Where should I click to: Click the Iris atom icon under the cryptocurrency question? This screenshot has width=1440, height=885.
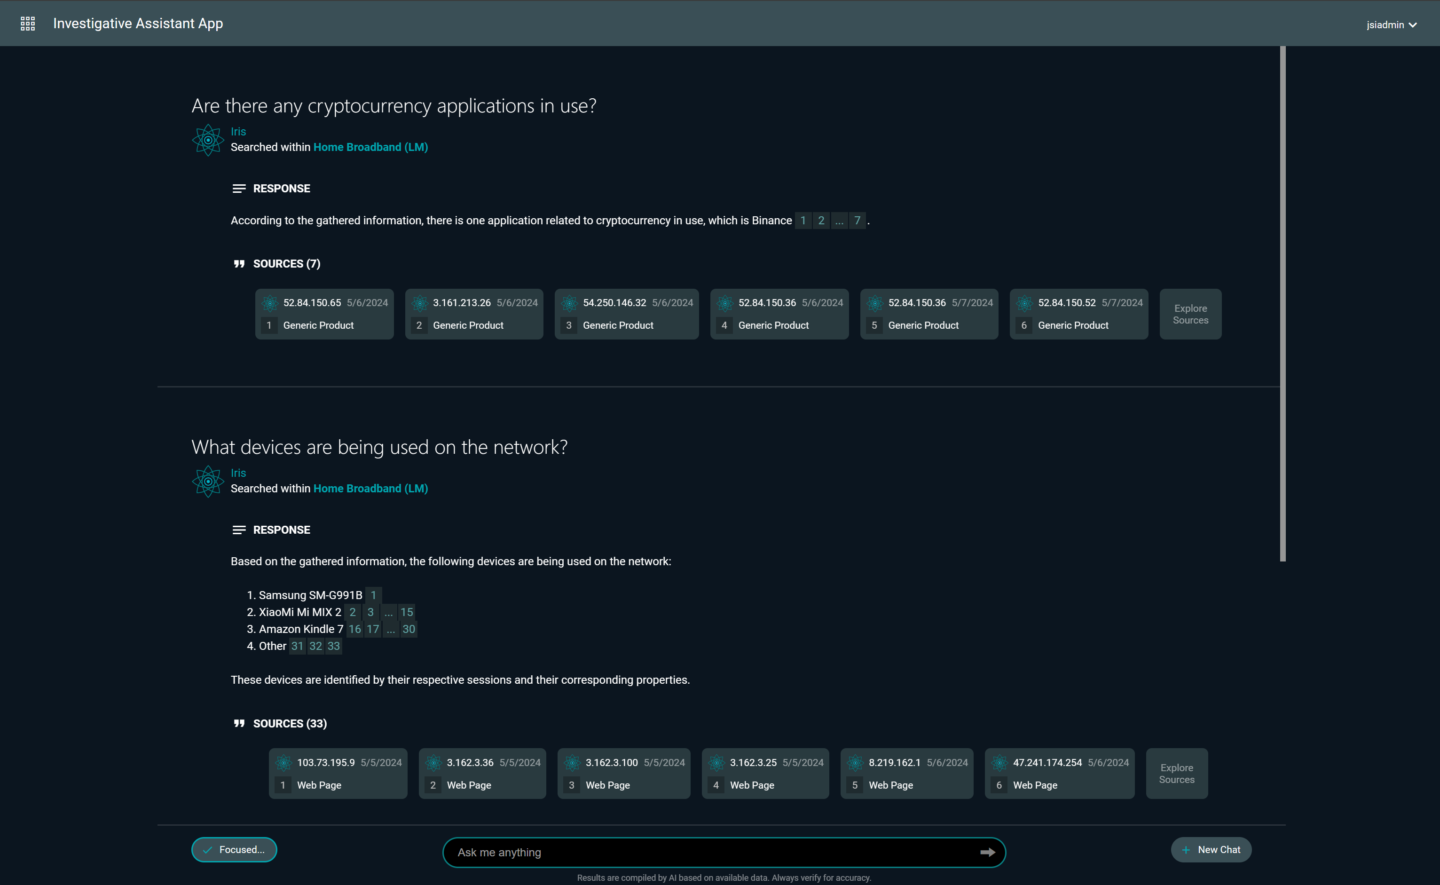click(x=208, y=140)
